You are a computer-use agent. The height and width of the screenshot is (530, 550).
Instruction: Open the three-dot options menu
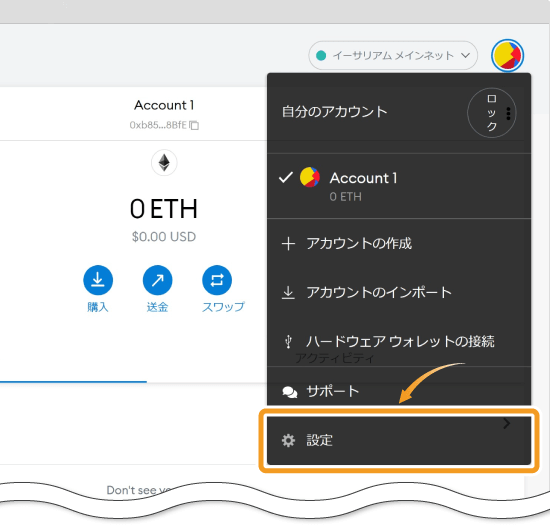[508, 114]
